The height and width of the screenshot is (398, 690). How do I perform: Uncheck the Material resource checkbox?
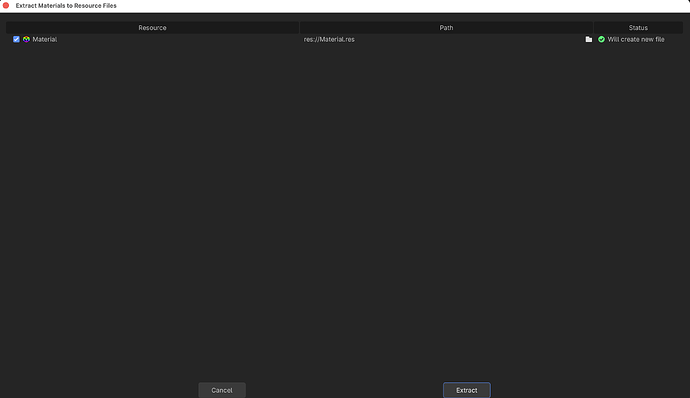tap(16, 39)
